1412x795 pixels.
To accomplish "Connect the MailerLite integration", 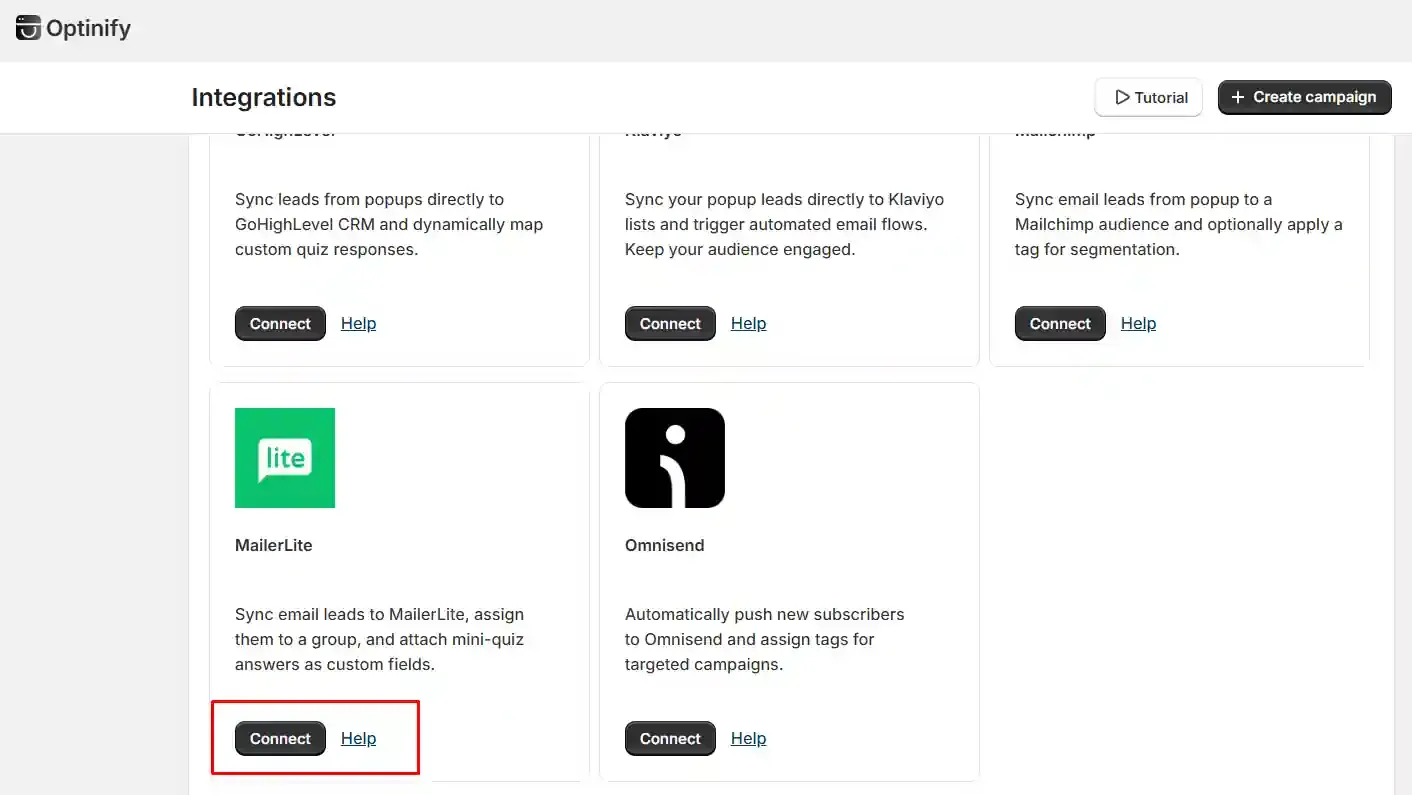I will (280, 739).
